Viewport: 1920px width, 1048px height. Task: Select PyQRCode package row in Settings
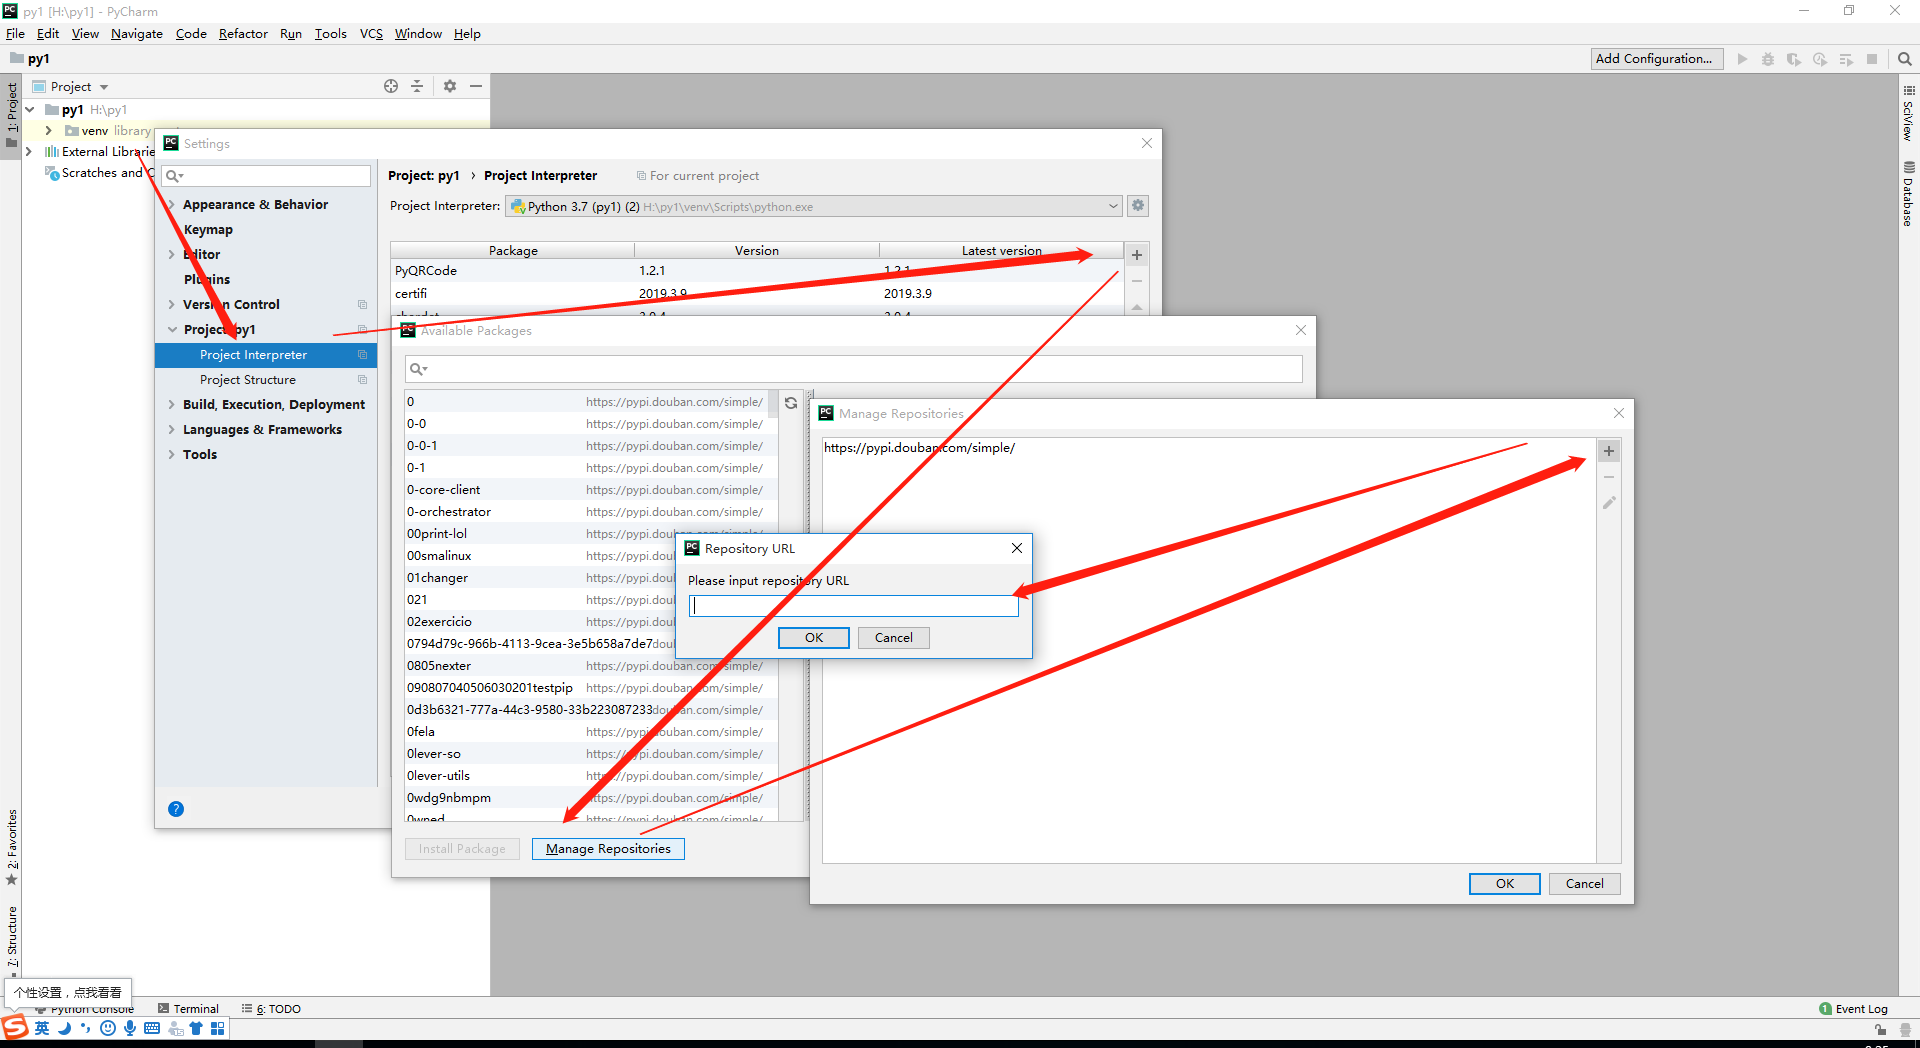pos(756,271)
